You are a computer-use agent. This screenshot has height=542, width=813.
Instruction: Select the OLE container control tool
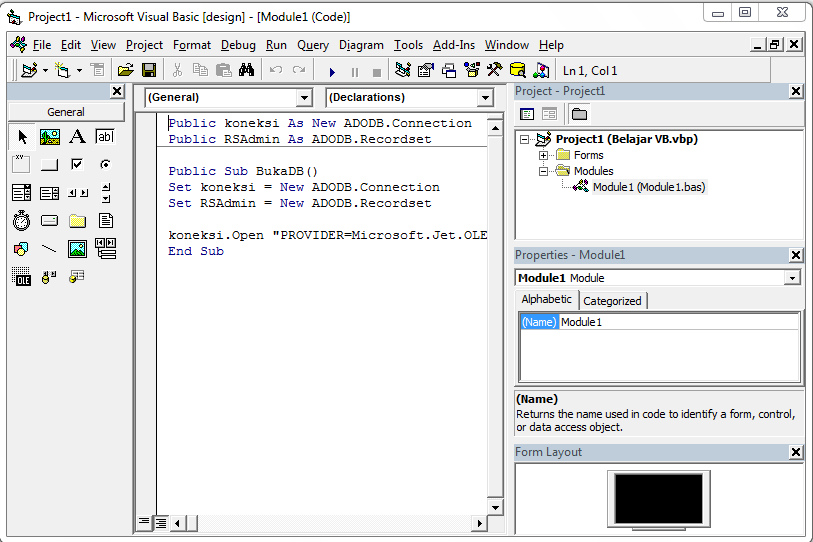(22, 277)
